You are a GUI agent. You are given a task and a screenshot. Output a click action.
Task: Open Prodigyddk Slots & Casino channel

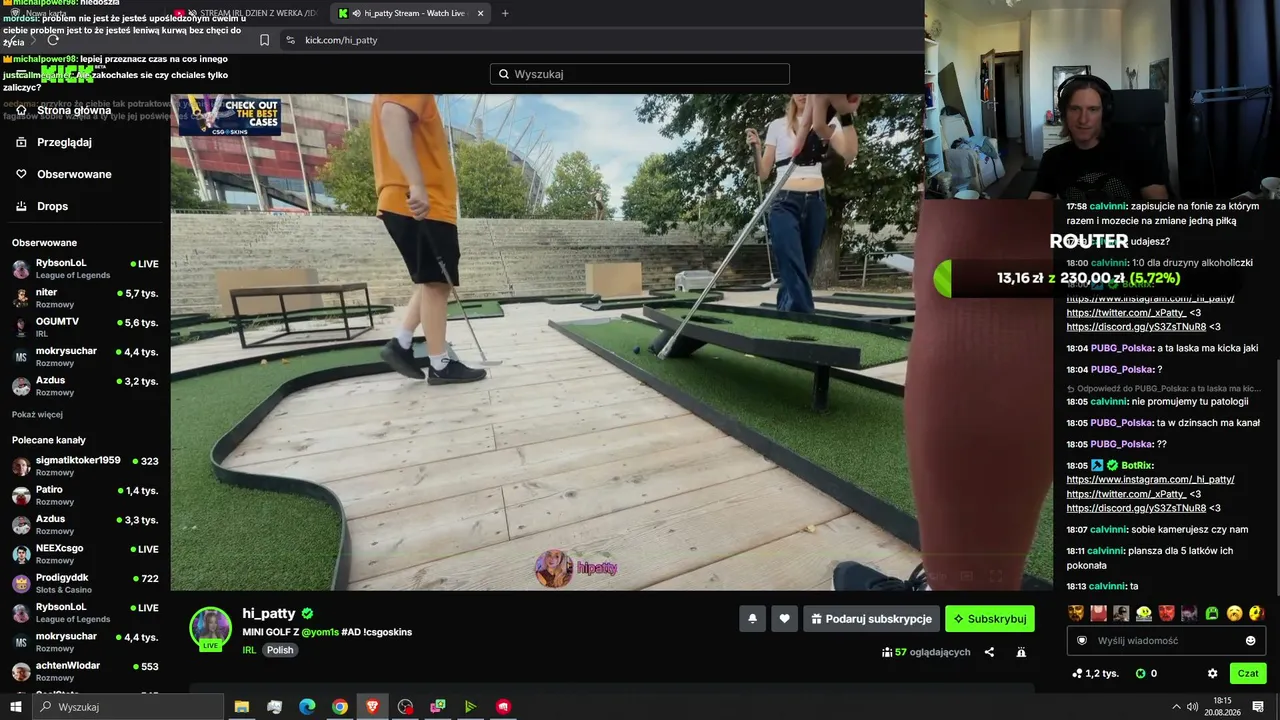pyautogui.click(x=85, y=584)
